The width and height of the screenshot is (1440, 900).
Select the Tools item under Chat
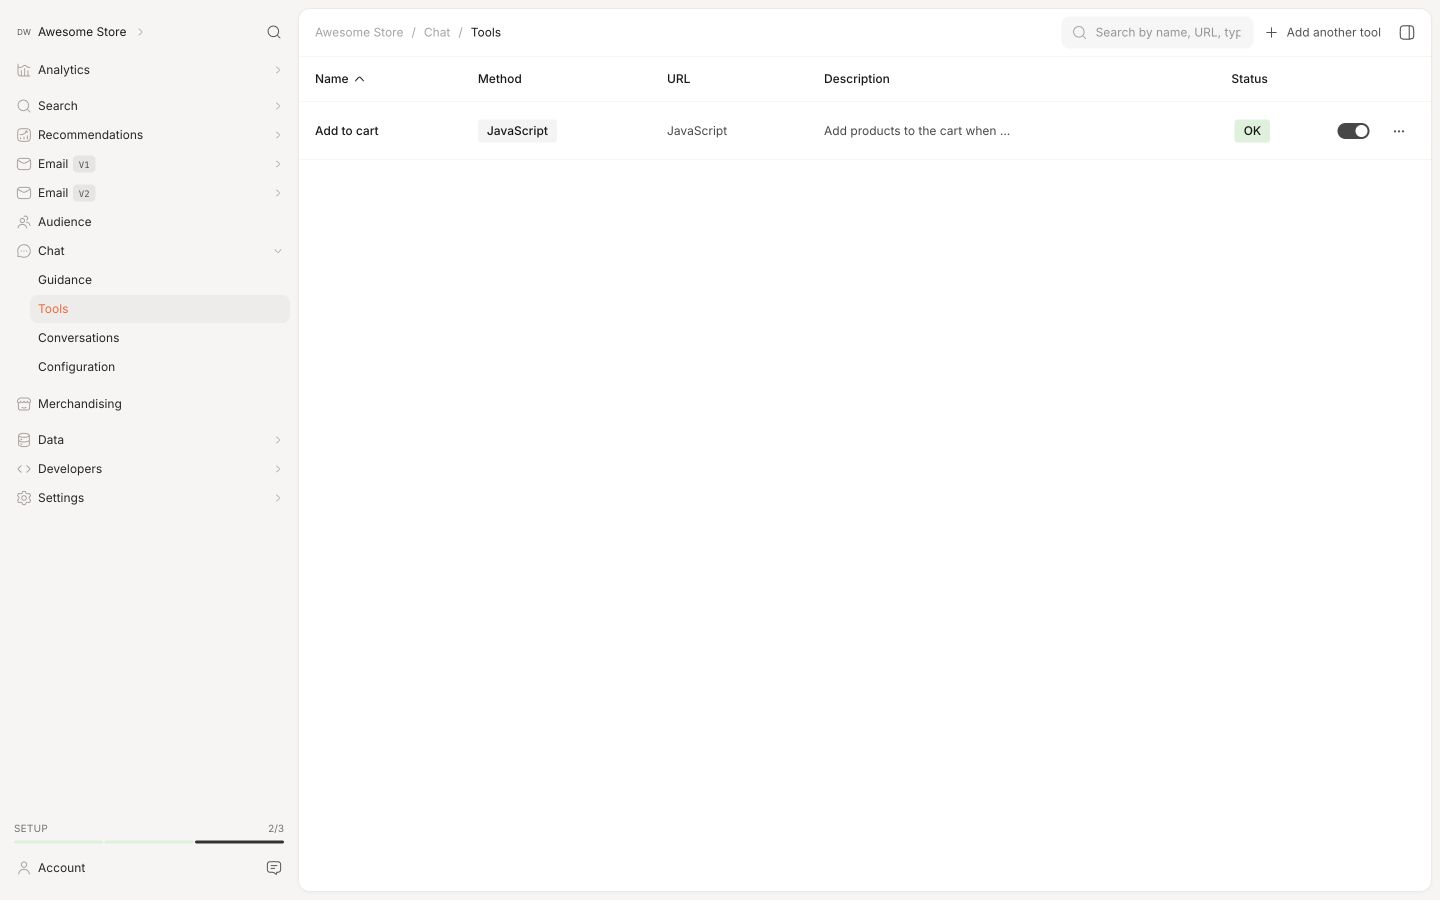click(x=160, y=309)
